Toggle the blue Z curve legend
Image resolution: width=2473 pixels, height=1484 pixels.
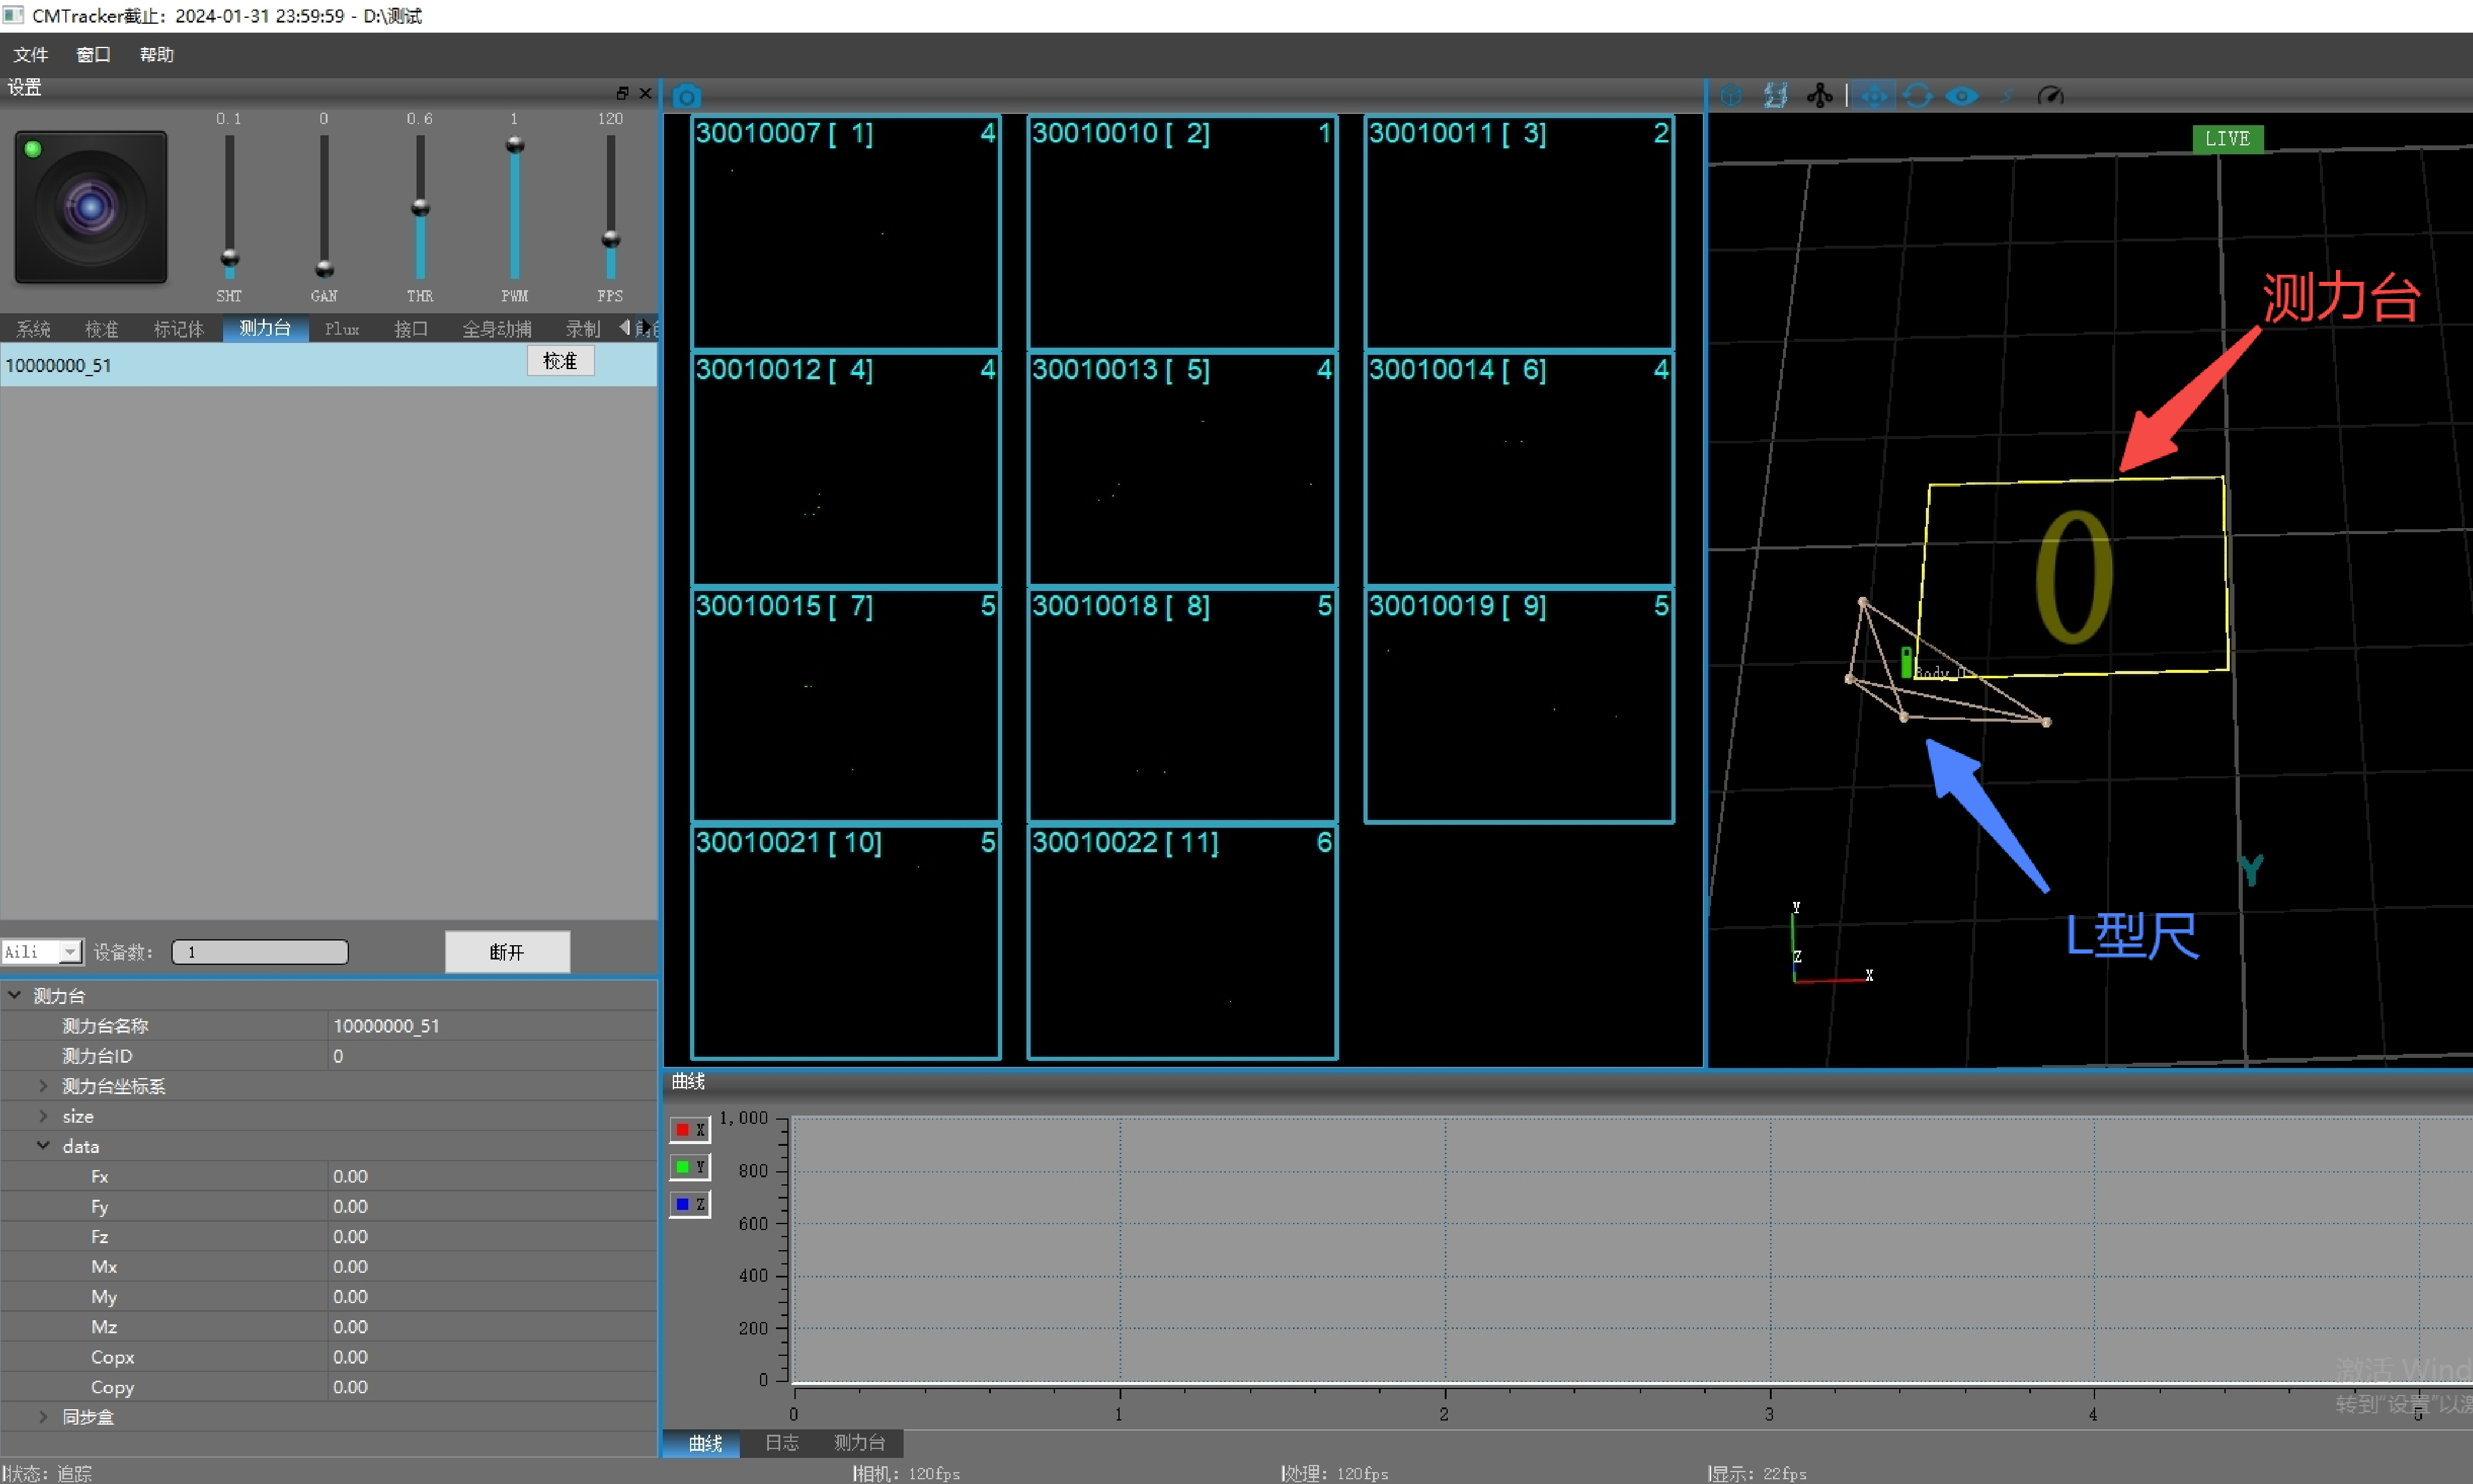(689, 1204)
